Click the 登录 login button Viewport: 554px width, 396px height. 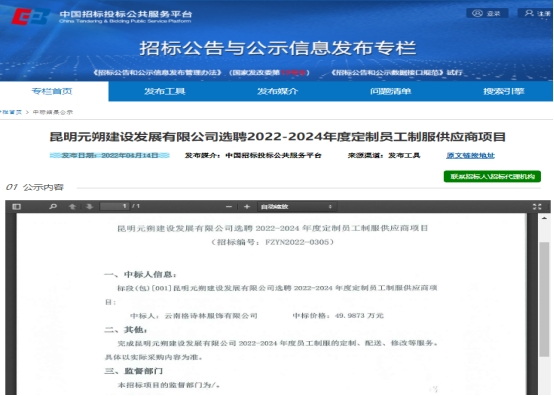487,13
